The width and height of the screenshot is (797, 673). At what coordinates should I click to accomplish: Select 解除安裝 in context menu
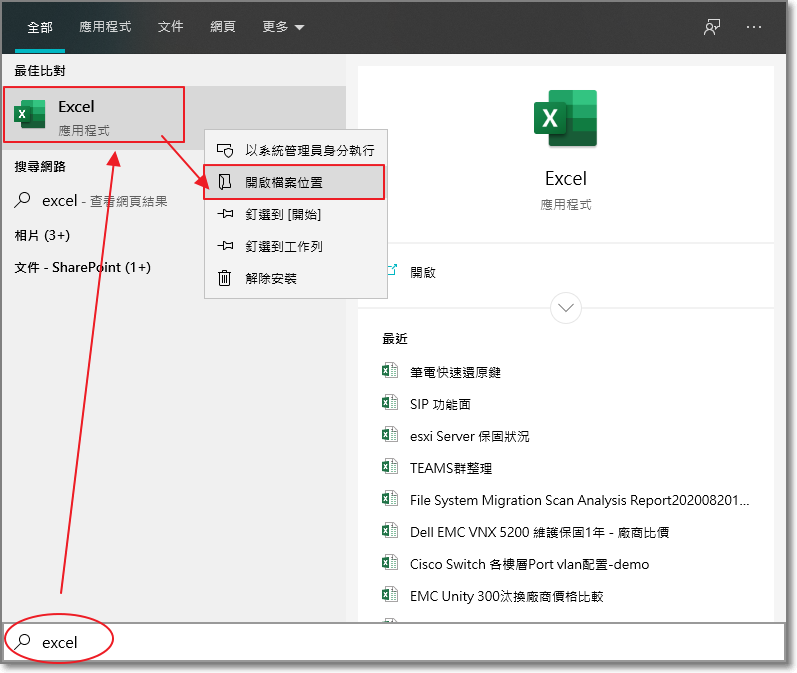(x=296, y=278)
